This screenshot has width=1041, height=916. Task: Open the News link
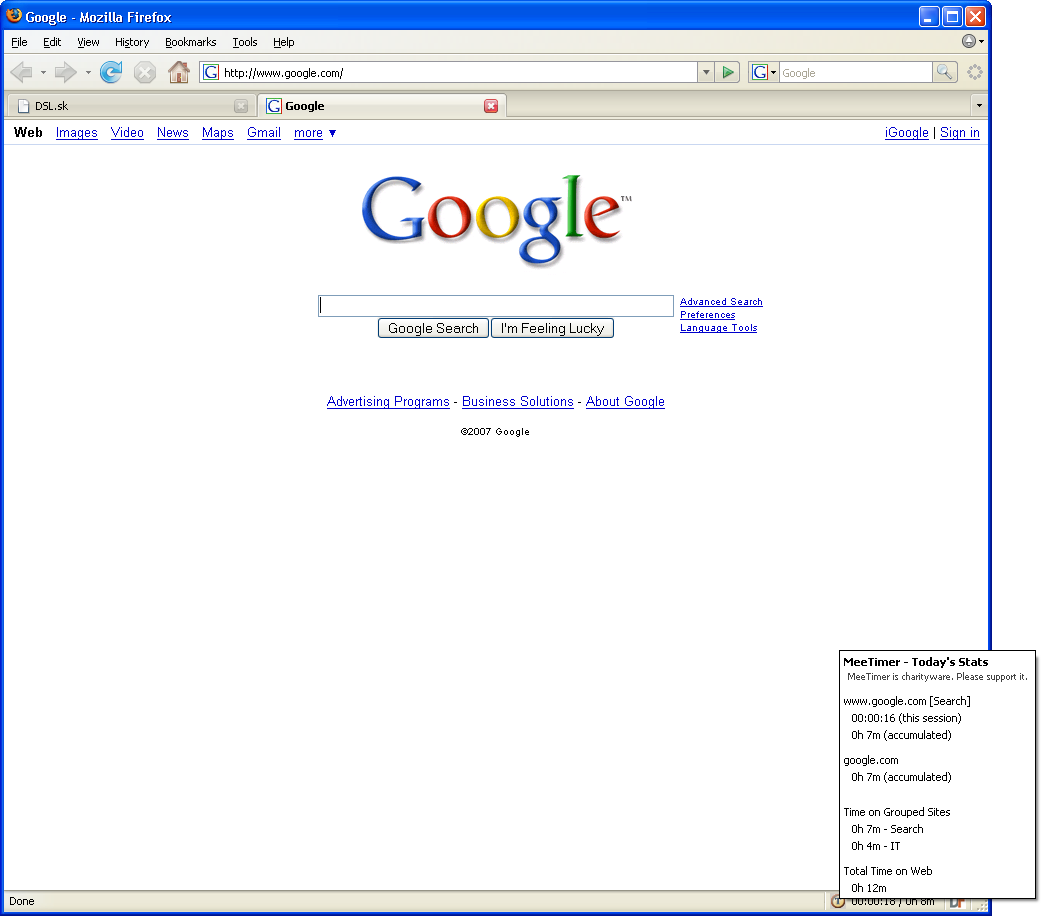tap(173, 133)
